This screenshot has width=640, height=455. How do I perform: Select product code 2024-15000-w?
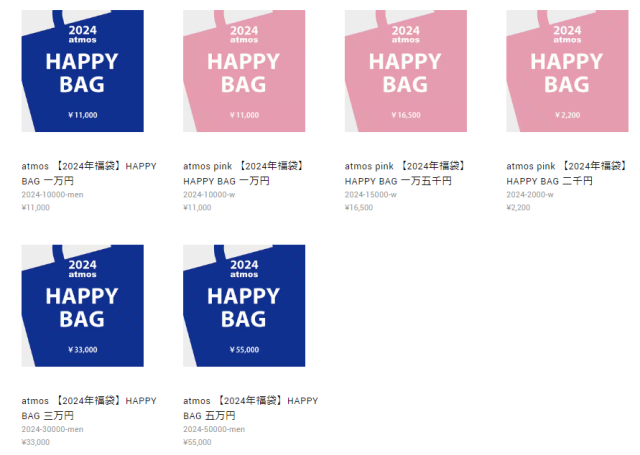tap(371, 195)
